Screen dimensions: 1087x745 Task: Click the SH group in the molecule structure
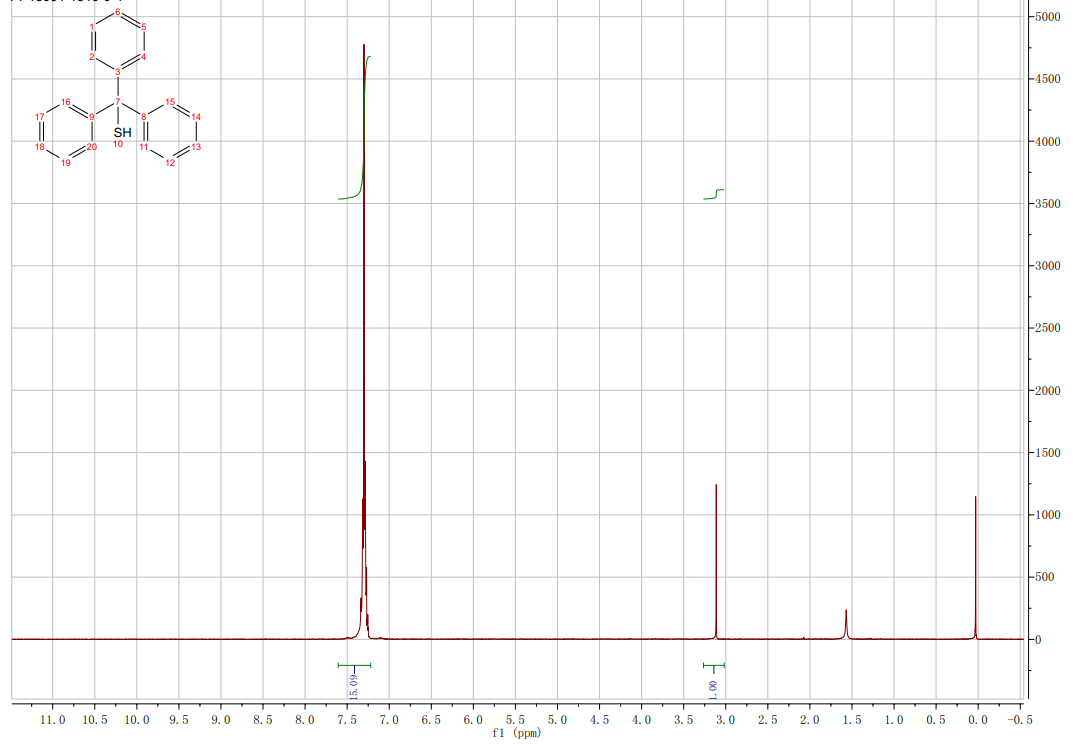click(121, 131)
